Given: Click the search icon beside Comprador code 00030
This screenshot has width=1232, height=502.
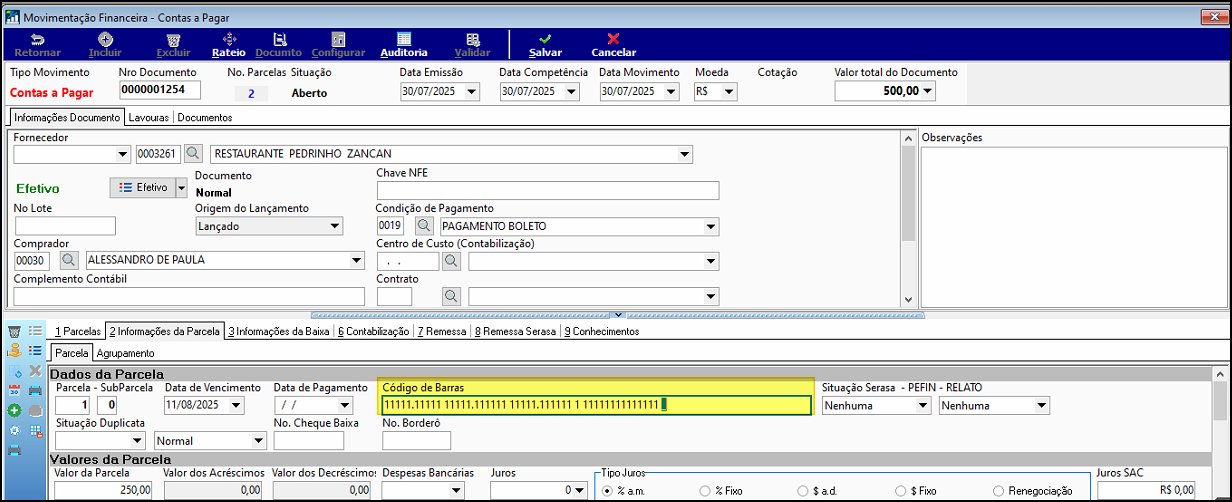Looking at the screenshot, I should tap(70, 260).
